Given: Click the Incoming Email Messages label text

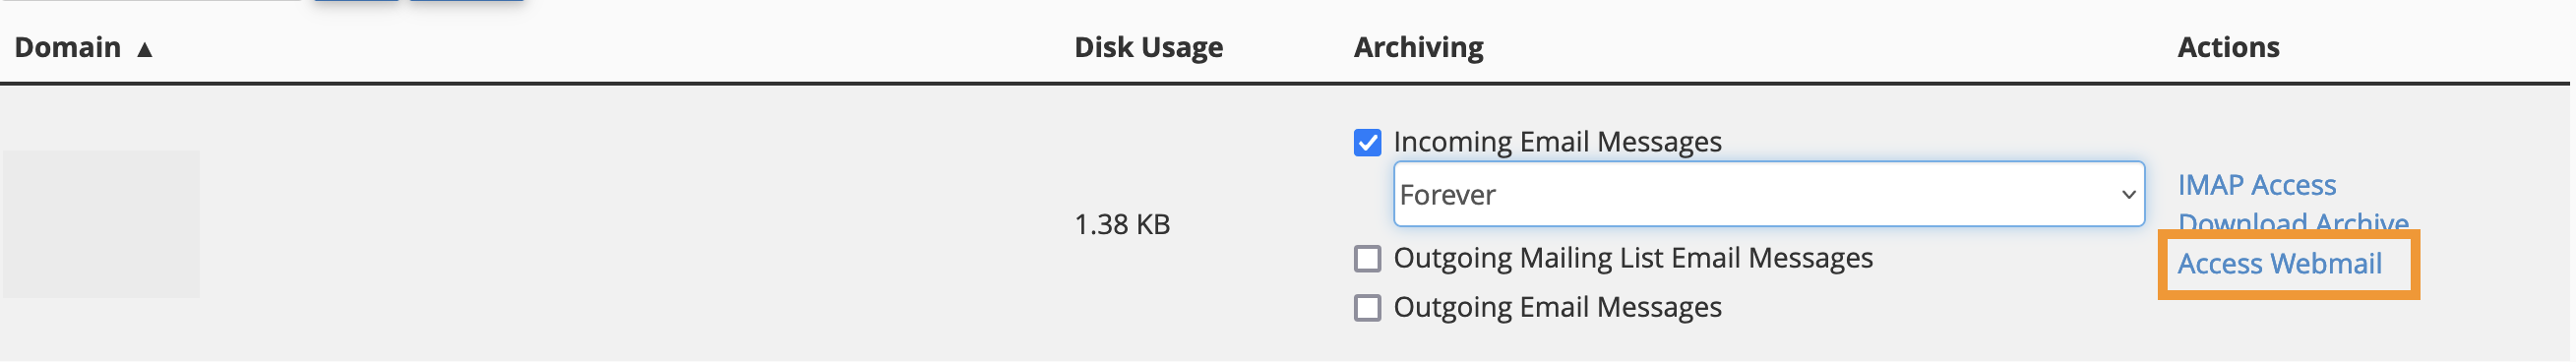Looking at the screenshot, I should 1557,142.
